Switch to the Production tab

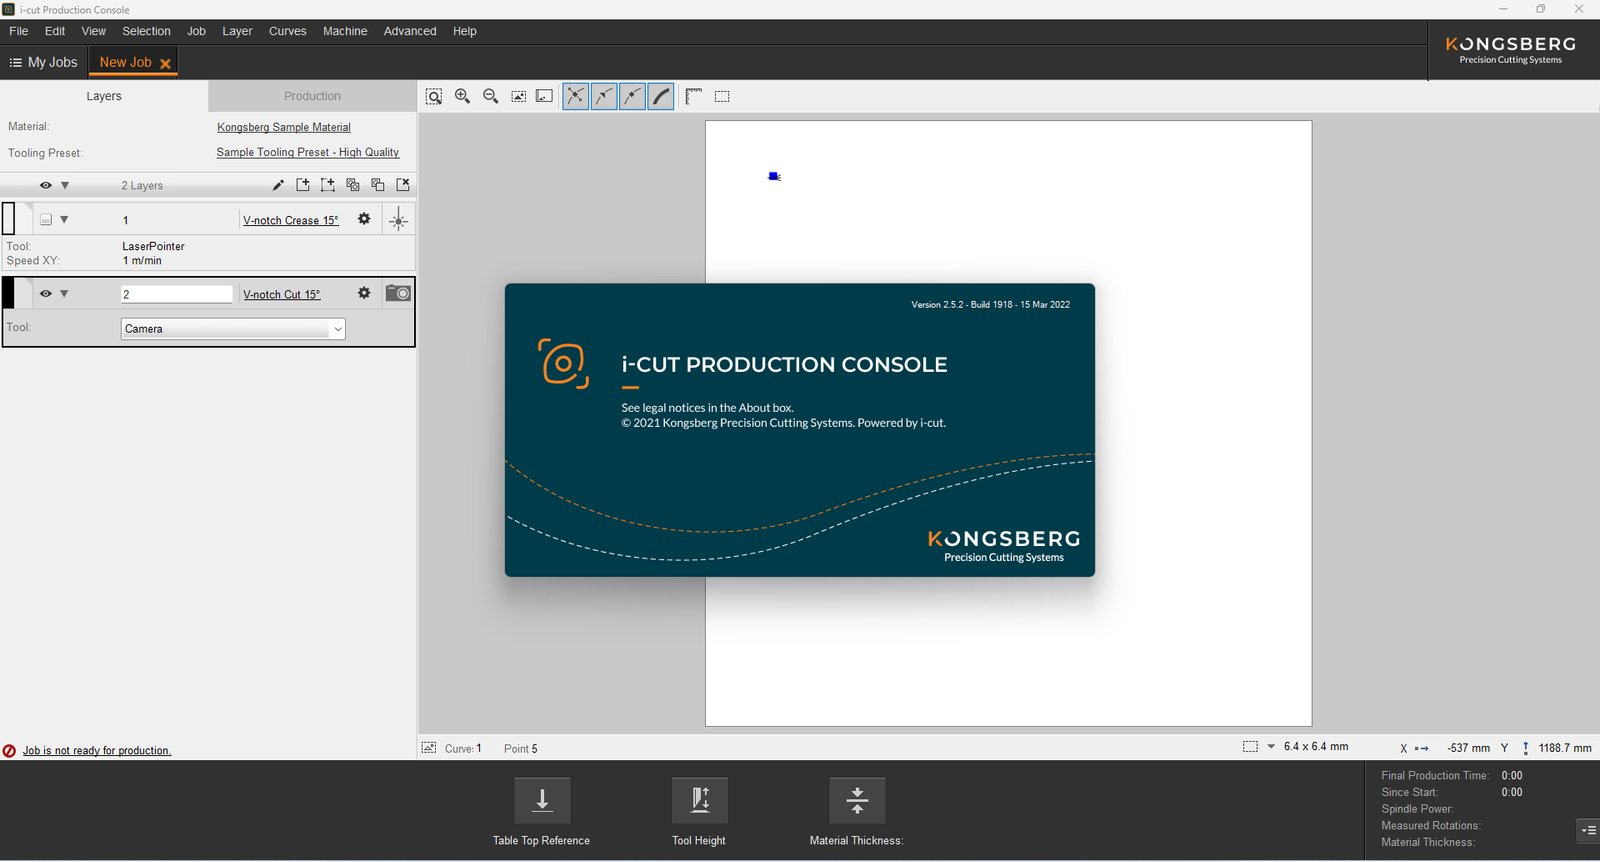click(312, 96)
